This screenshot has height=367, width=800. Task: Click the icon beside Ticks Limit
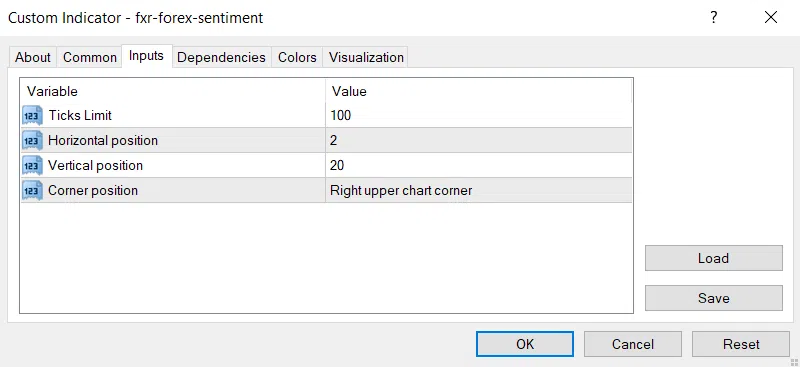(x=33, y=115)
